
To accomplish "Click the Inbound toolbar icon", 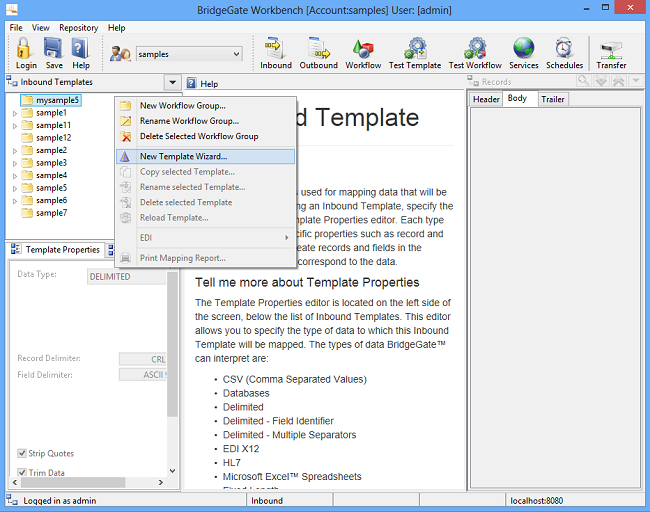I will pos(275,48).
